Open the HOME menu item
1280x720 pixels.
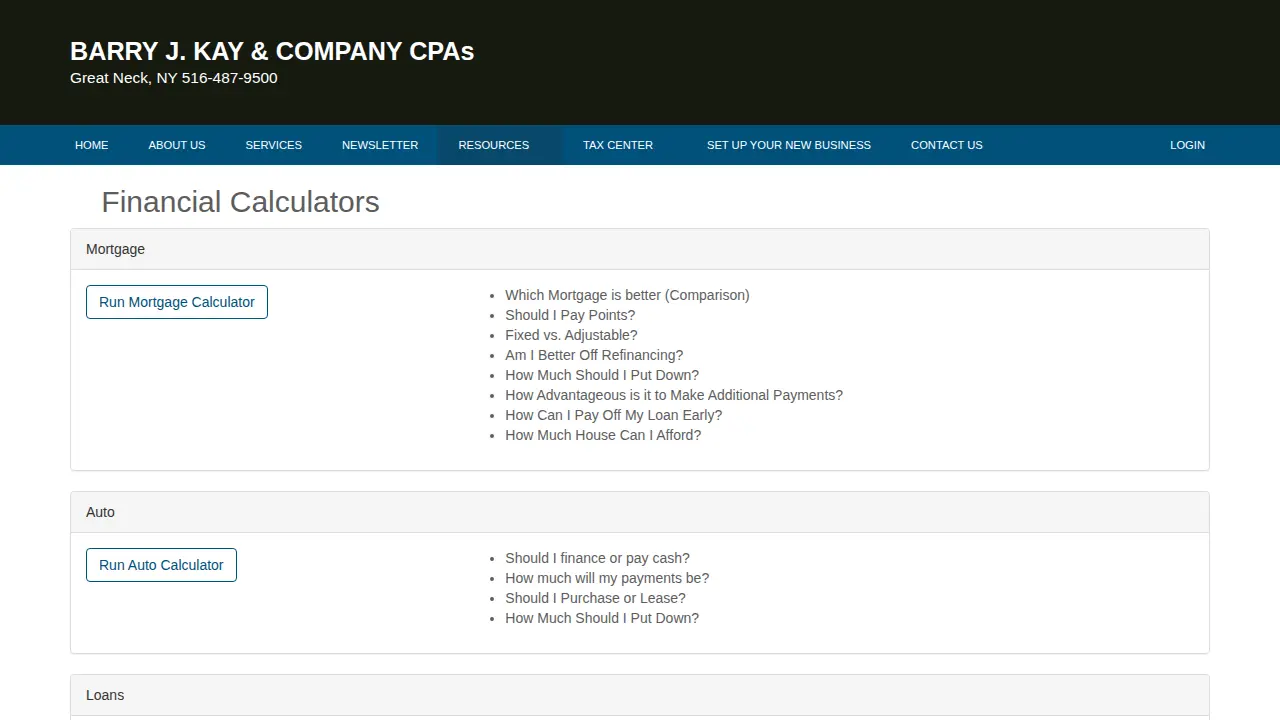tap(91, 145)
